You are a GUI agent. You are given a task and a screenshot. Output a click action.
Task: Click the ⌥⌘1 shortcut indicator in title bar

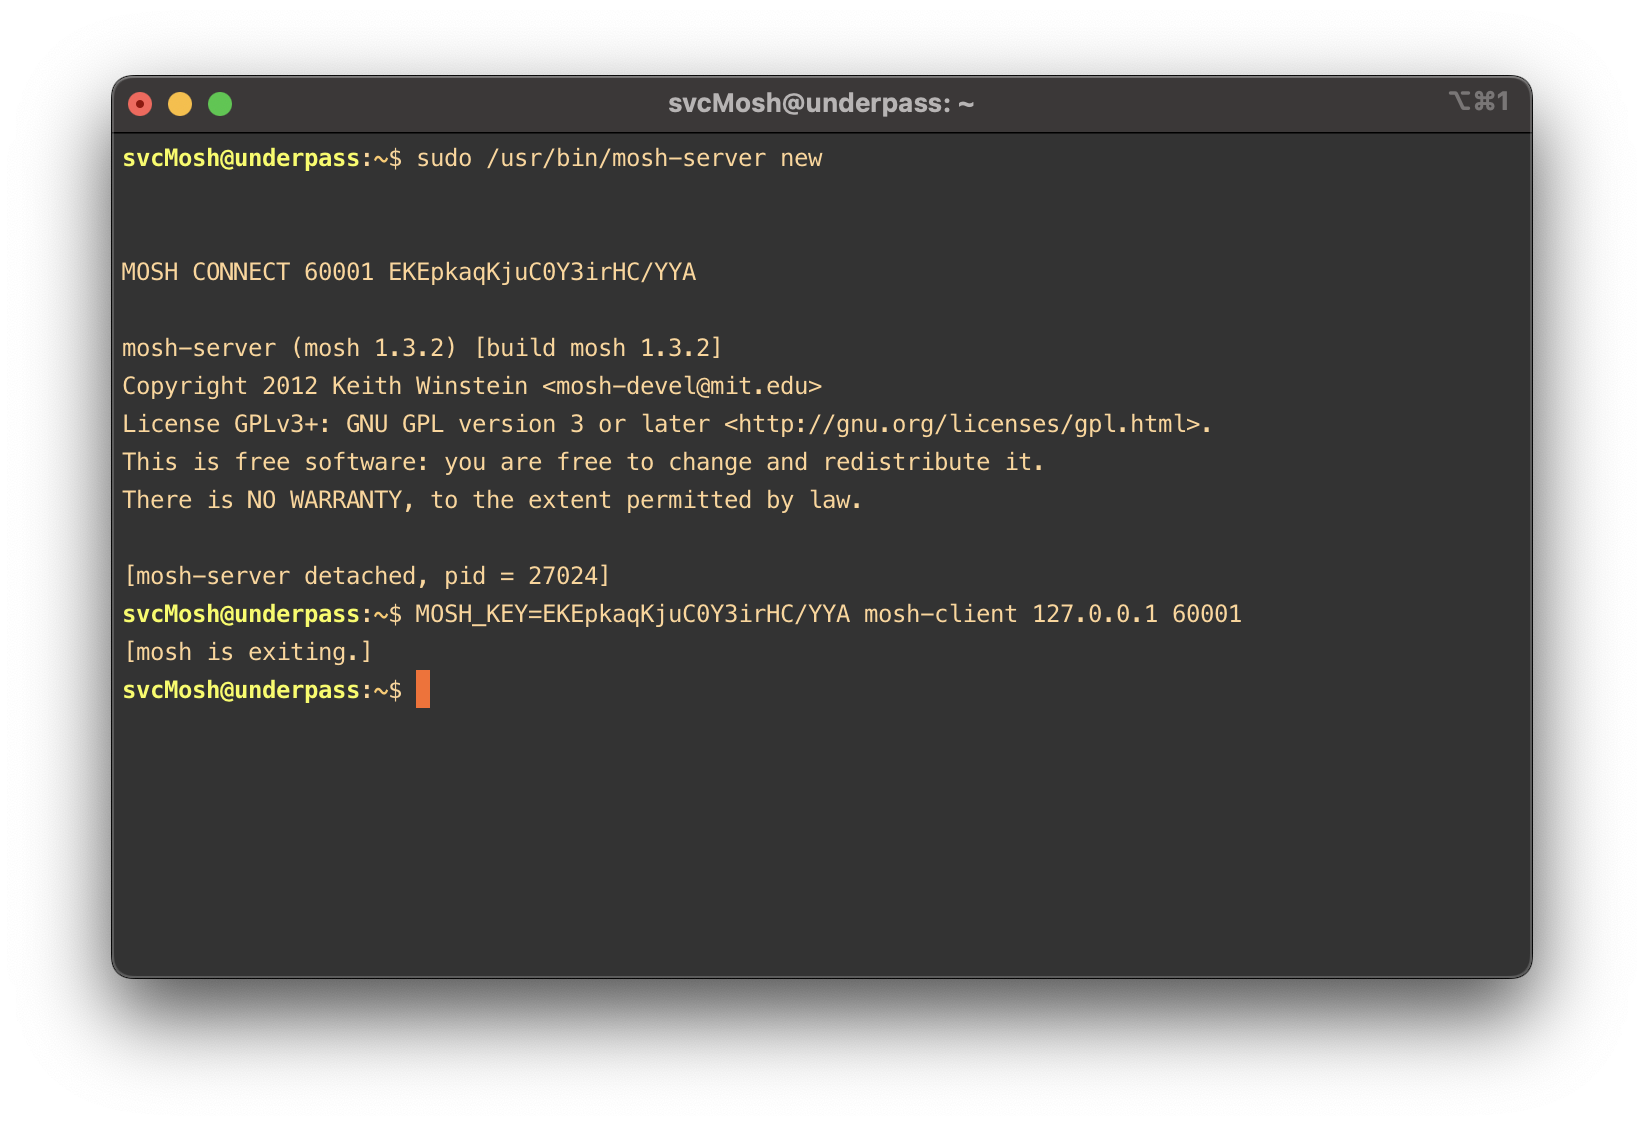point(1478,101)
